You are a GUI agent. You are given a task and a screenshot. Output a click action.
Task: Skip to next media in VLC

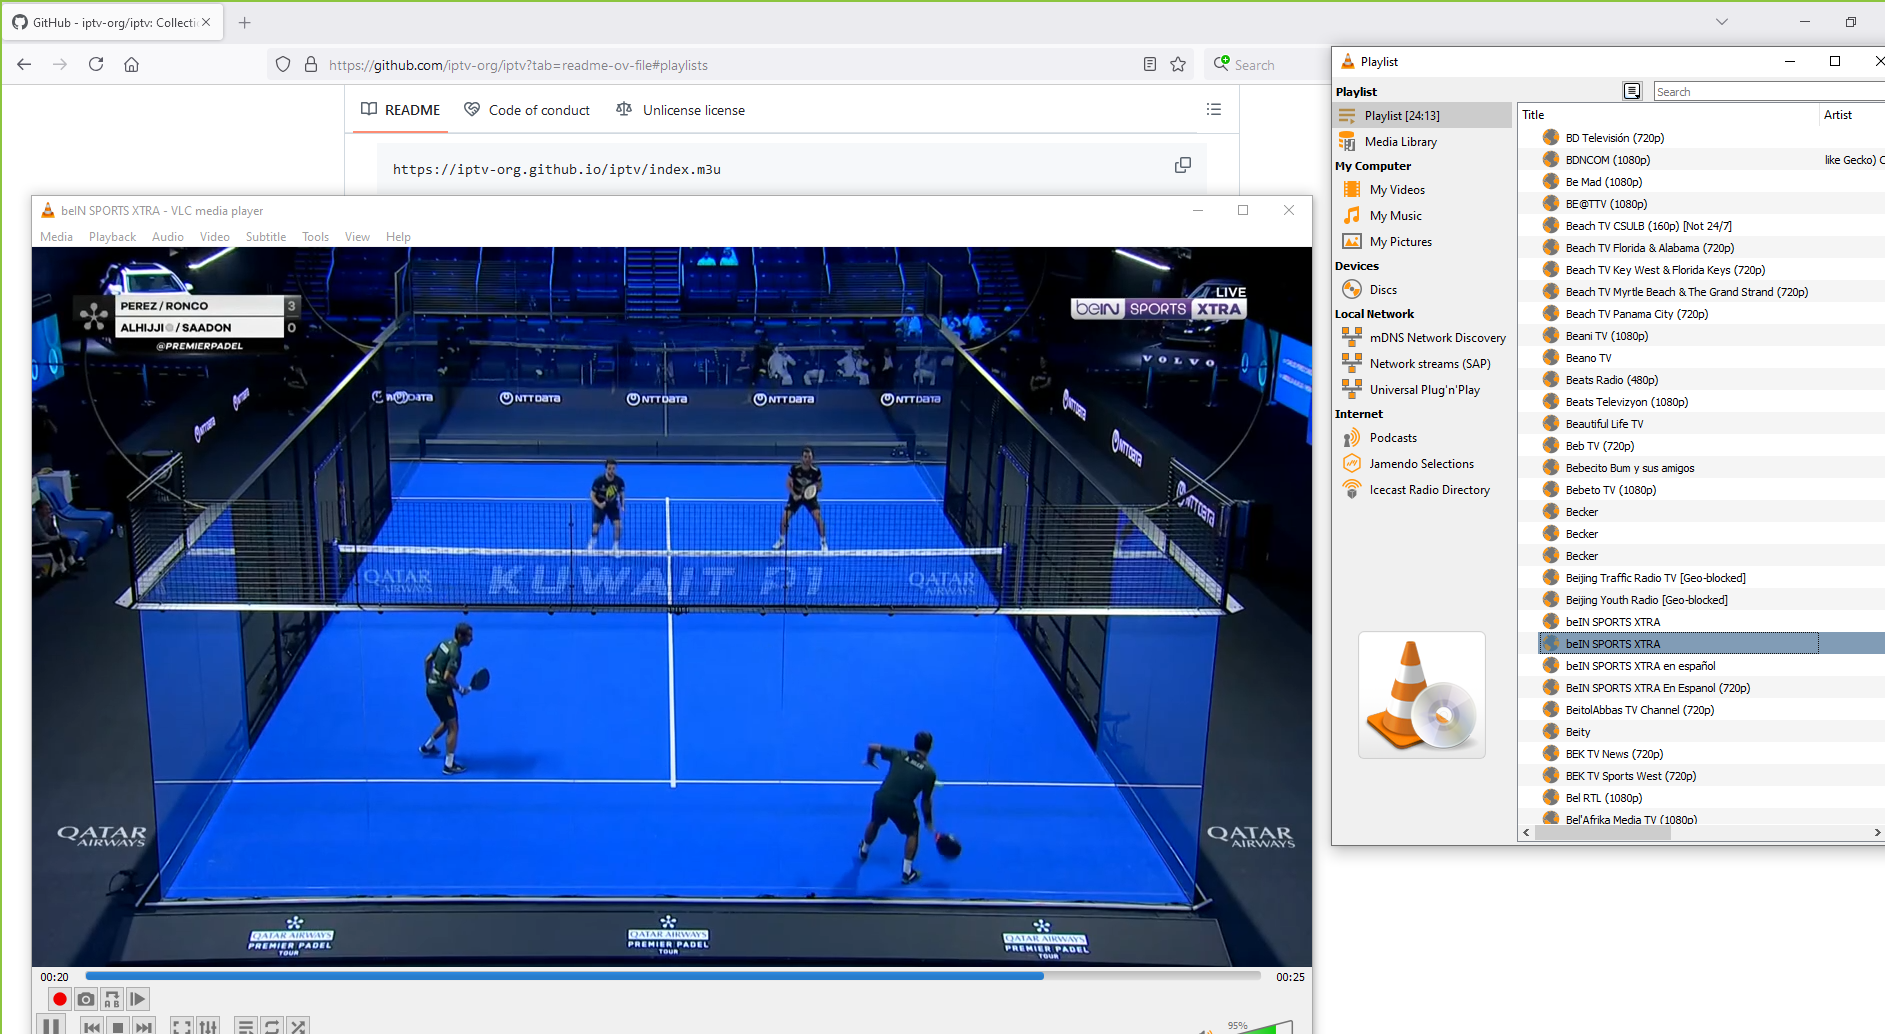144,1026
